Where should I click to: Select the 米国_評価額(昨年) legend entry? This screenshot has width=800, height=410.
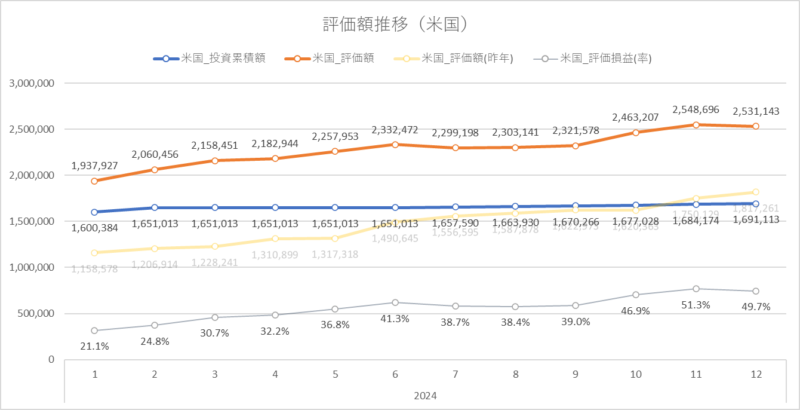tap(453, 58)
